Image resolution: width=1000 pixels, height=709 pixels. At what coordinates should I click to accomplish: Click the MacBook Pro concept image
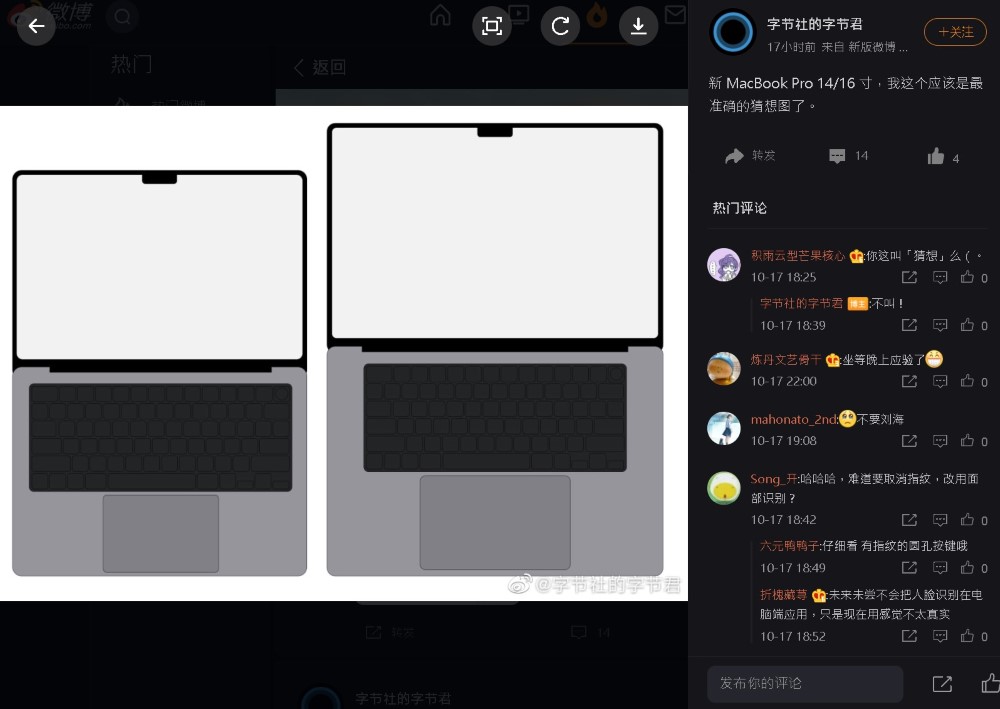pyautogui.click(x=344, y=353)
